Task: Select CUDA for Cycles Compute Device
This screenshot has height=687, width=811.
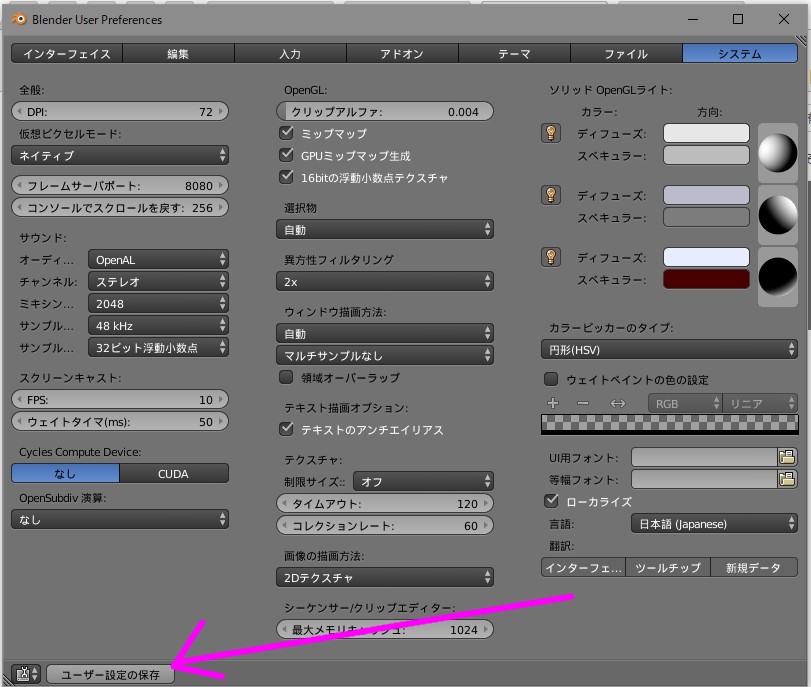Action: (174, 473)
